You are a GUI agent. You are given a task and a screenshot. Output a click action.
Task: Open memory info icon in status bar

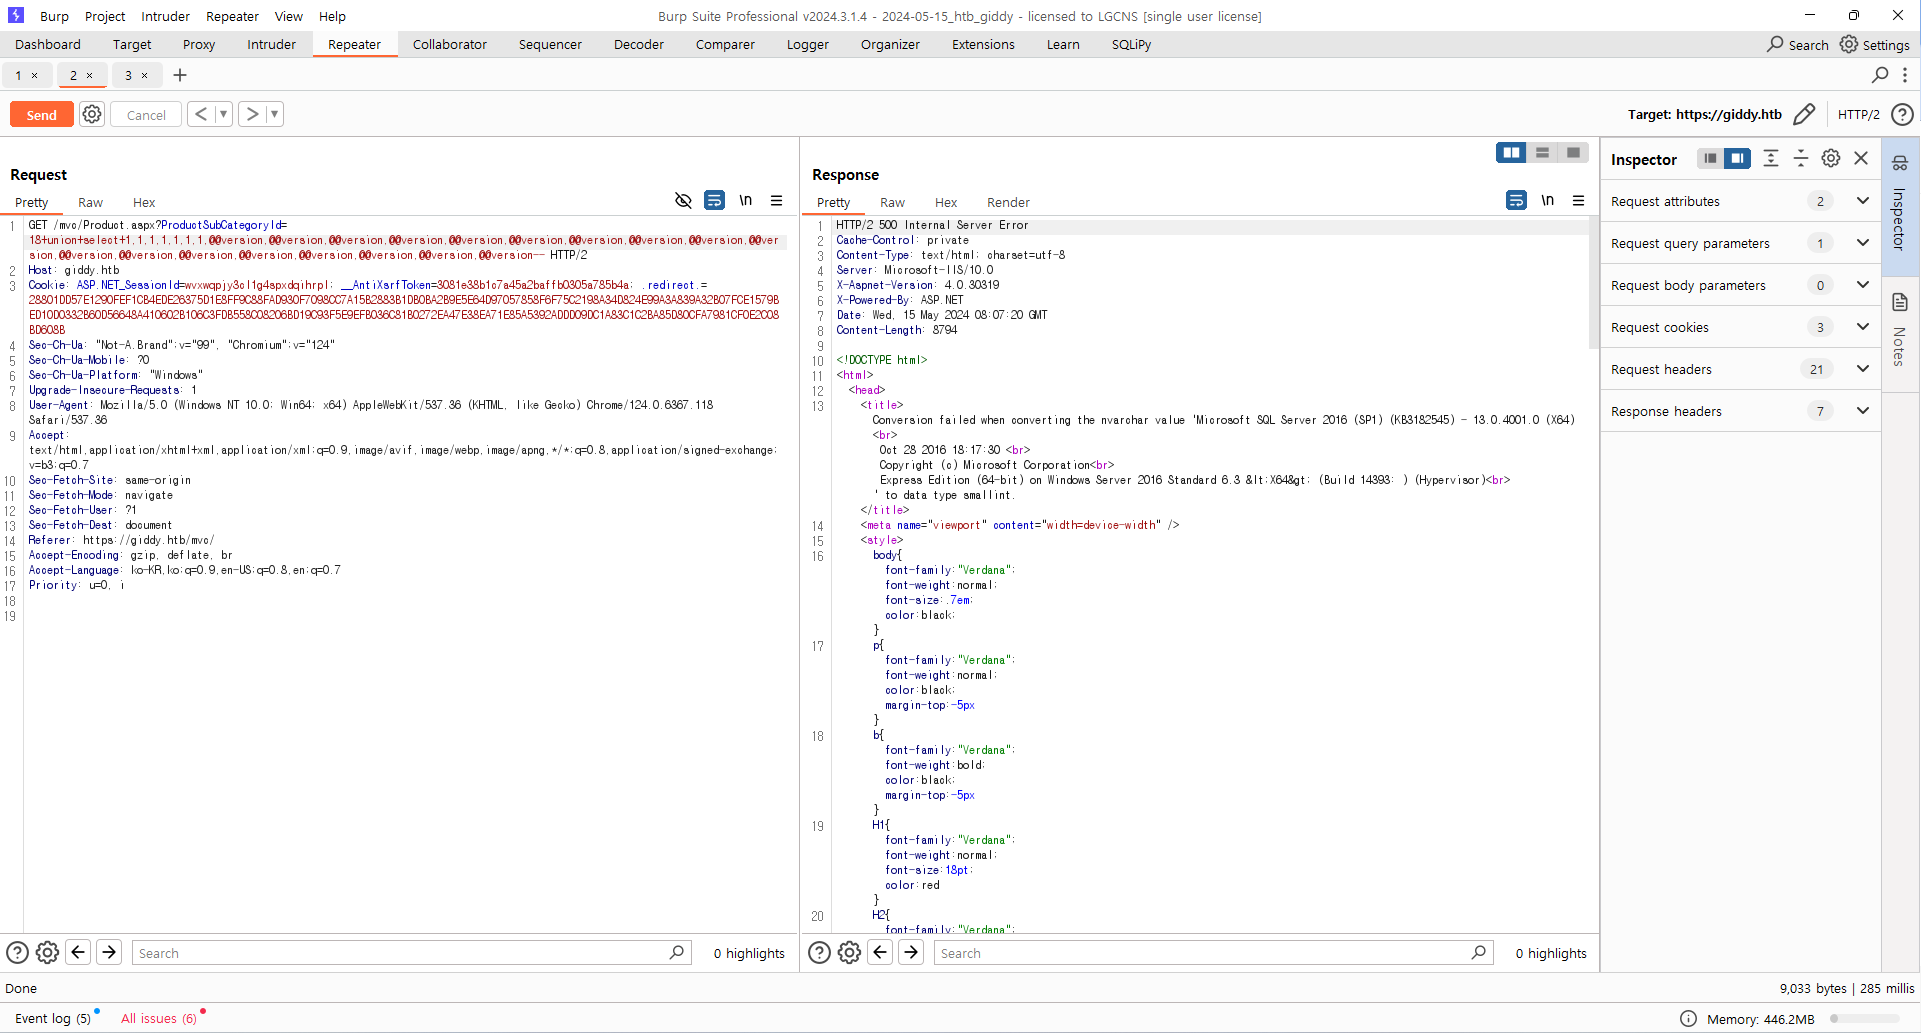coord(1688,1018)
